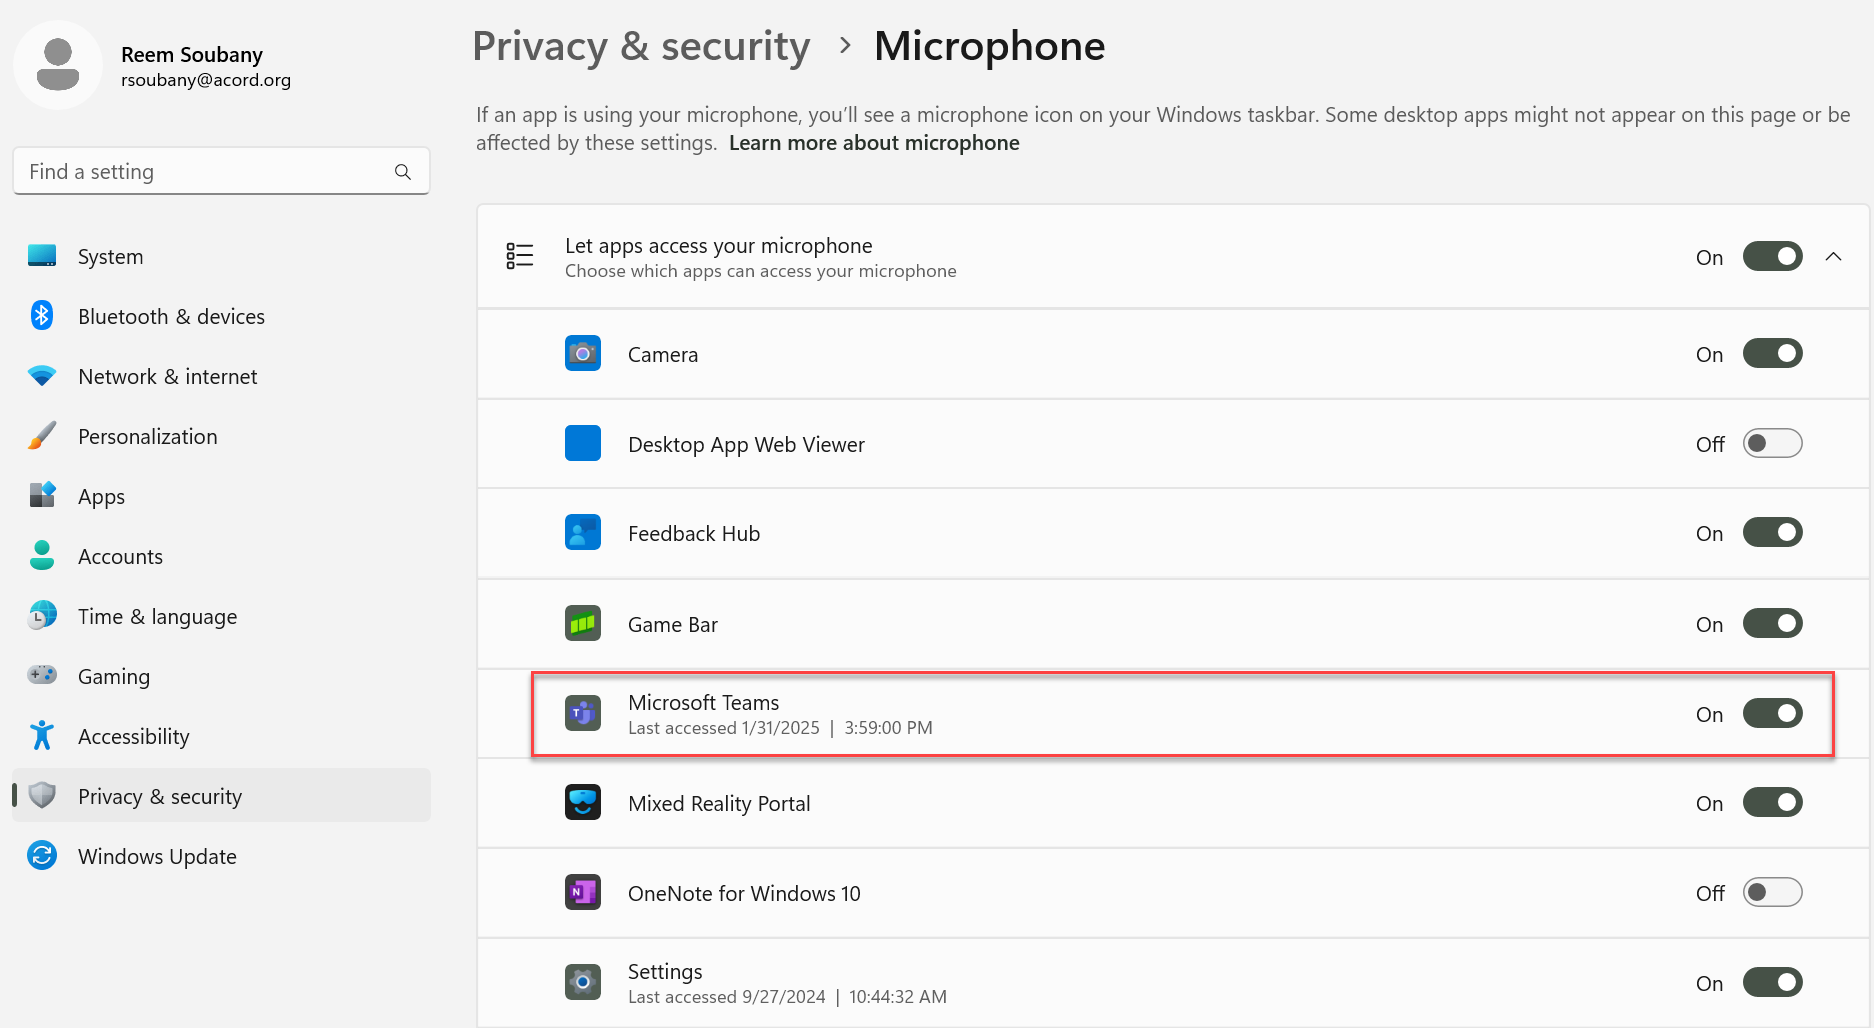The height and width of the screenshot is (1028, 1874).
Task: Click the Microsoft Teams app icon
Action: (582, 713)
